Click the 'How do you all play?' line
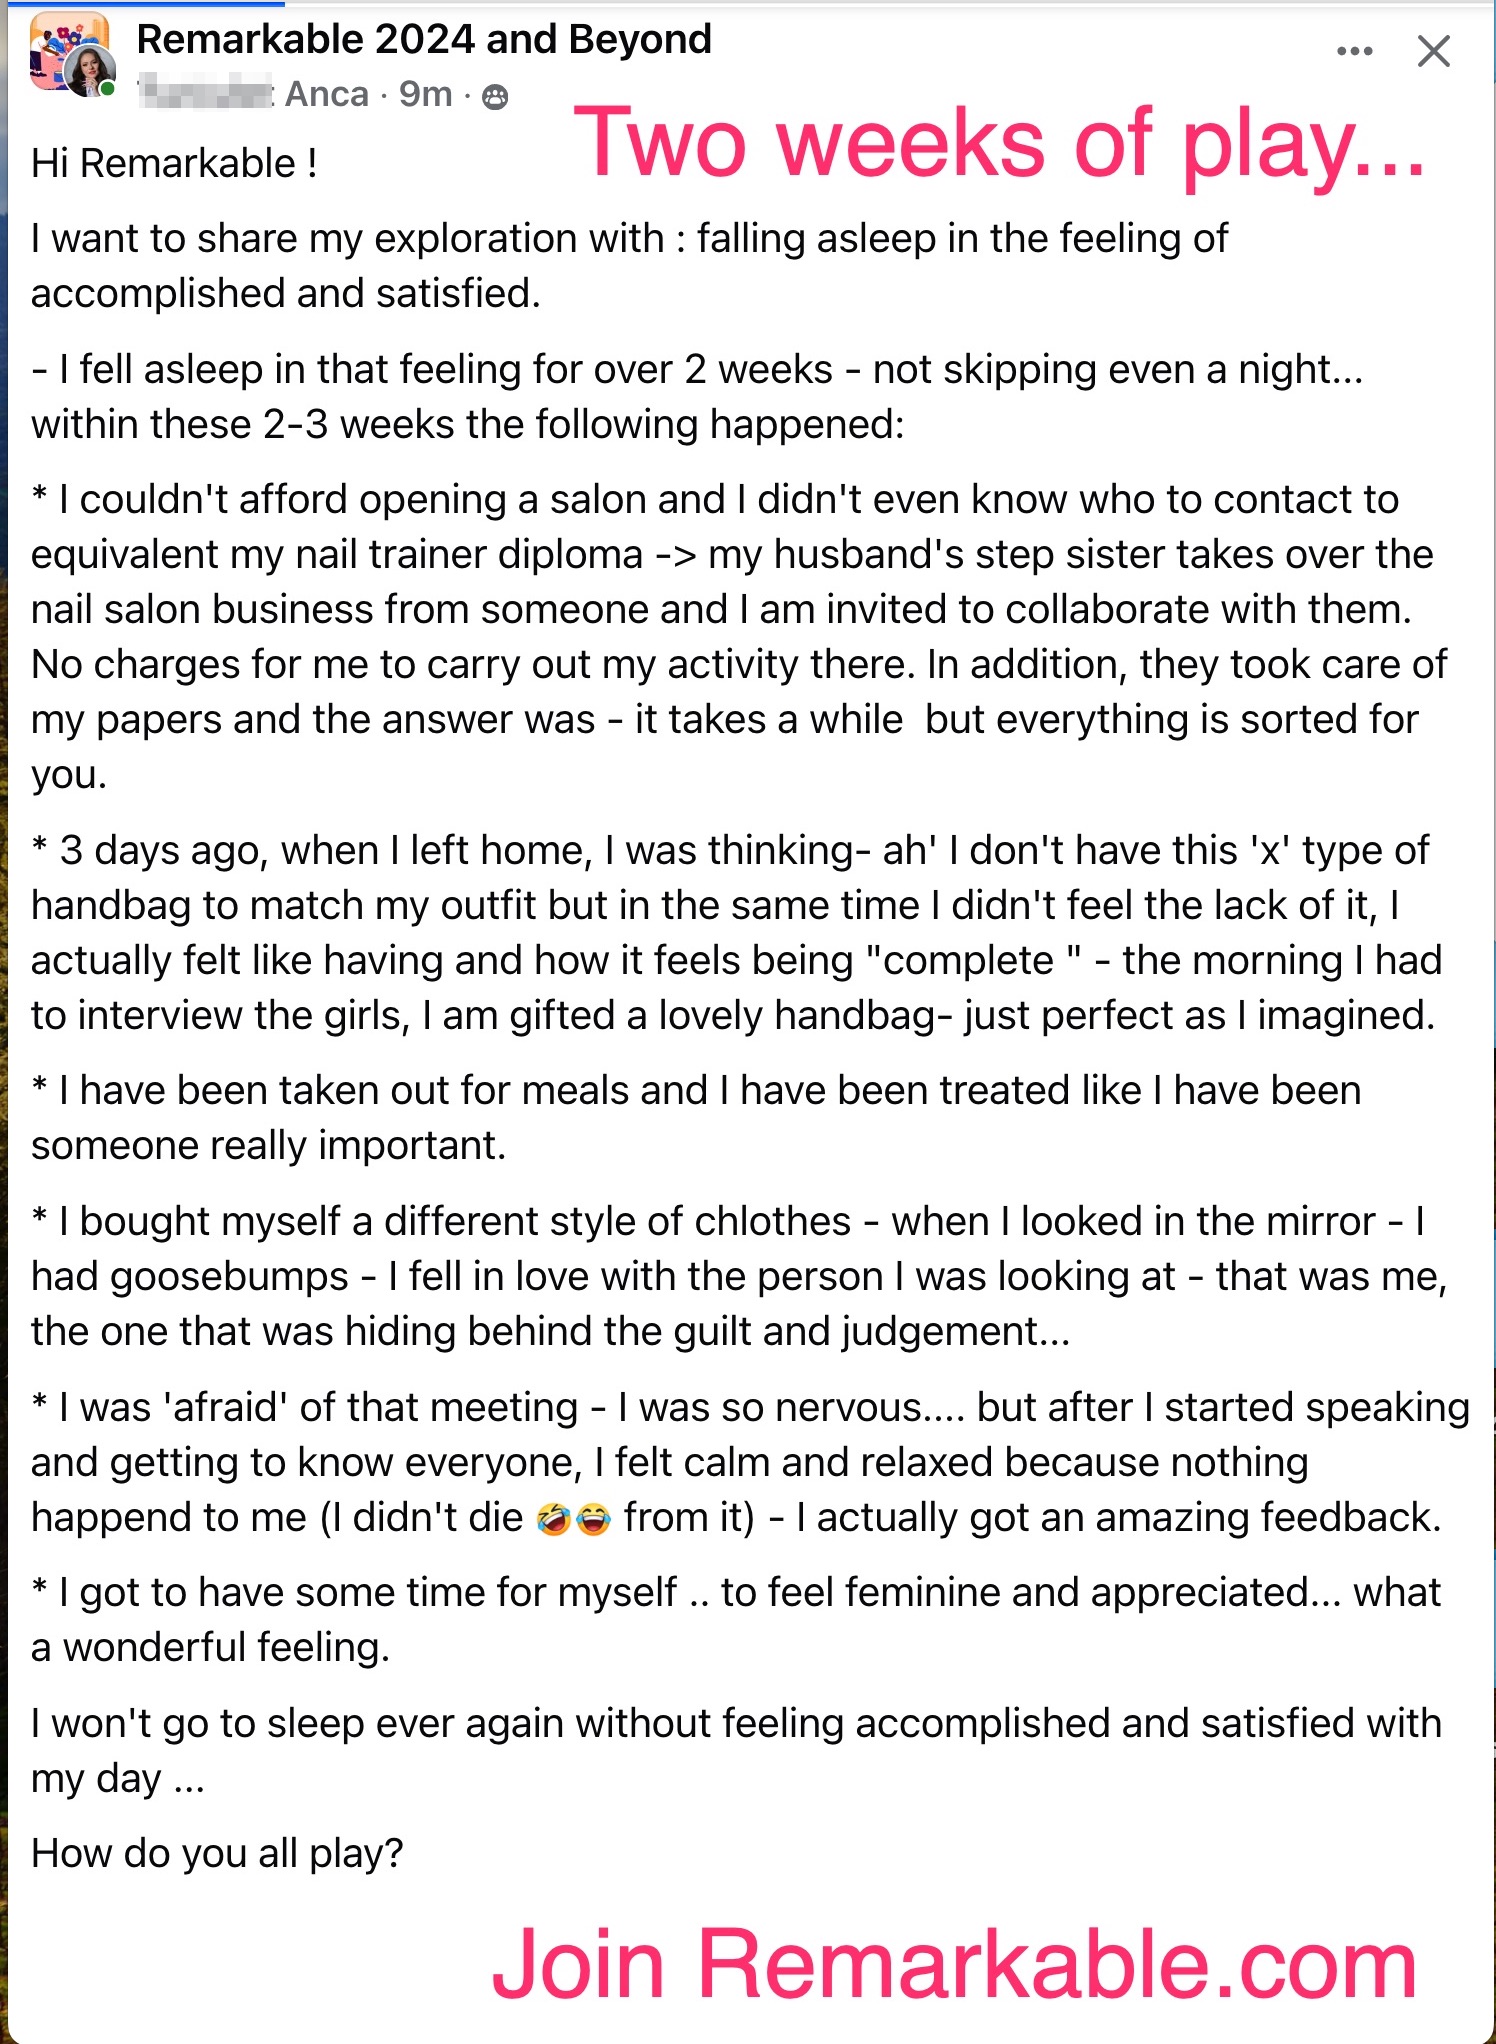1496x2044 pixels. pos(217,1854)
